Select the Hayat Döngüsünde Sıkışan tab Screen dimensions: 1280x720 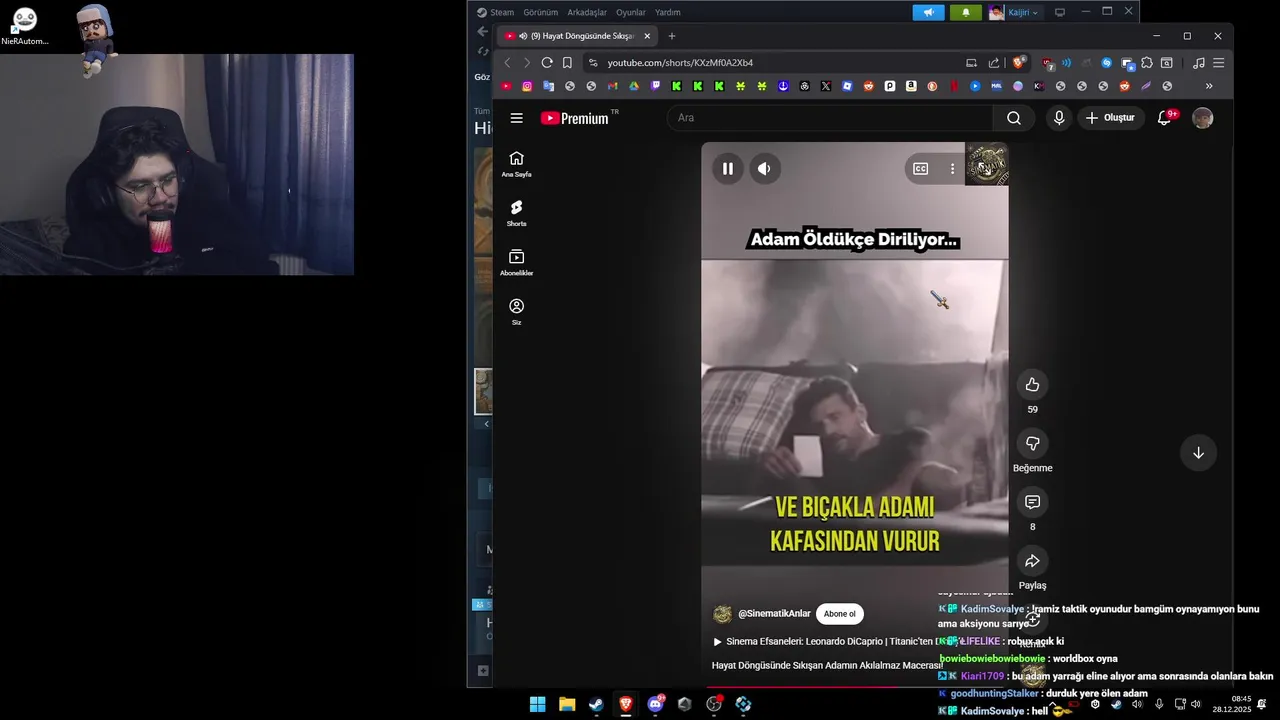pos(579,36)
